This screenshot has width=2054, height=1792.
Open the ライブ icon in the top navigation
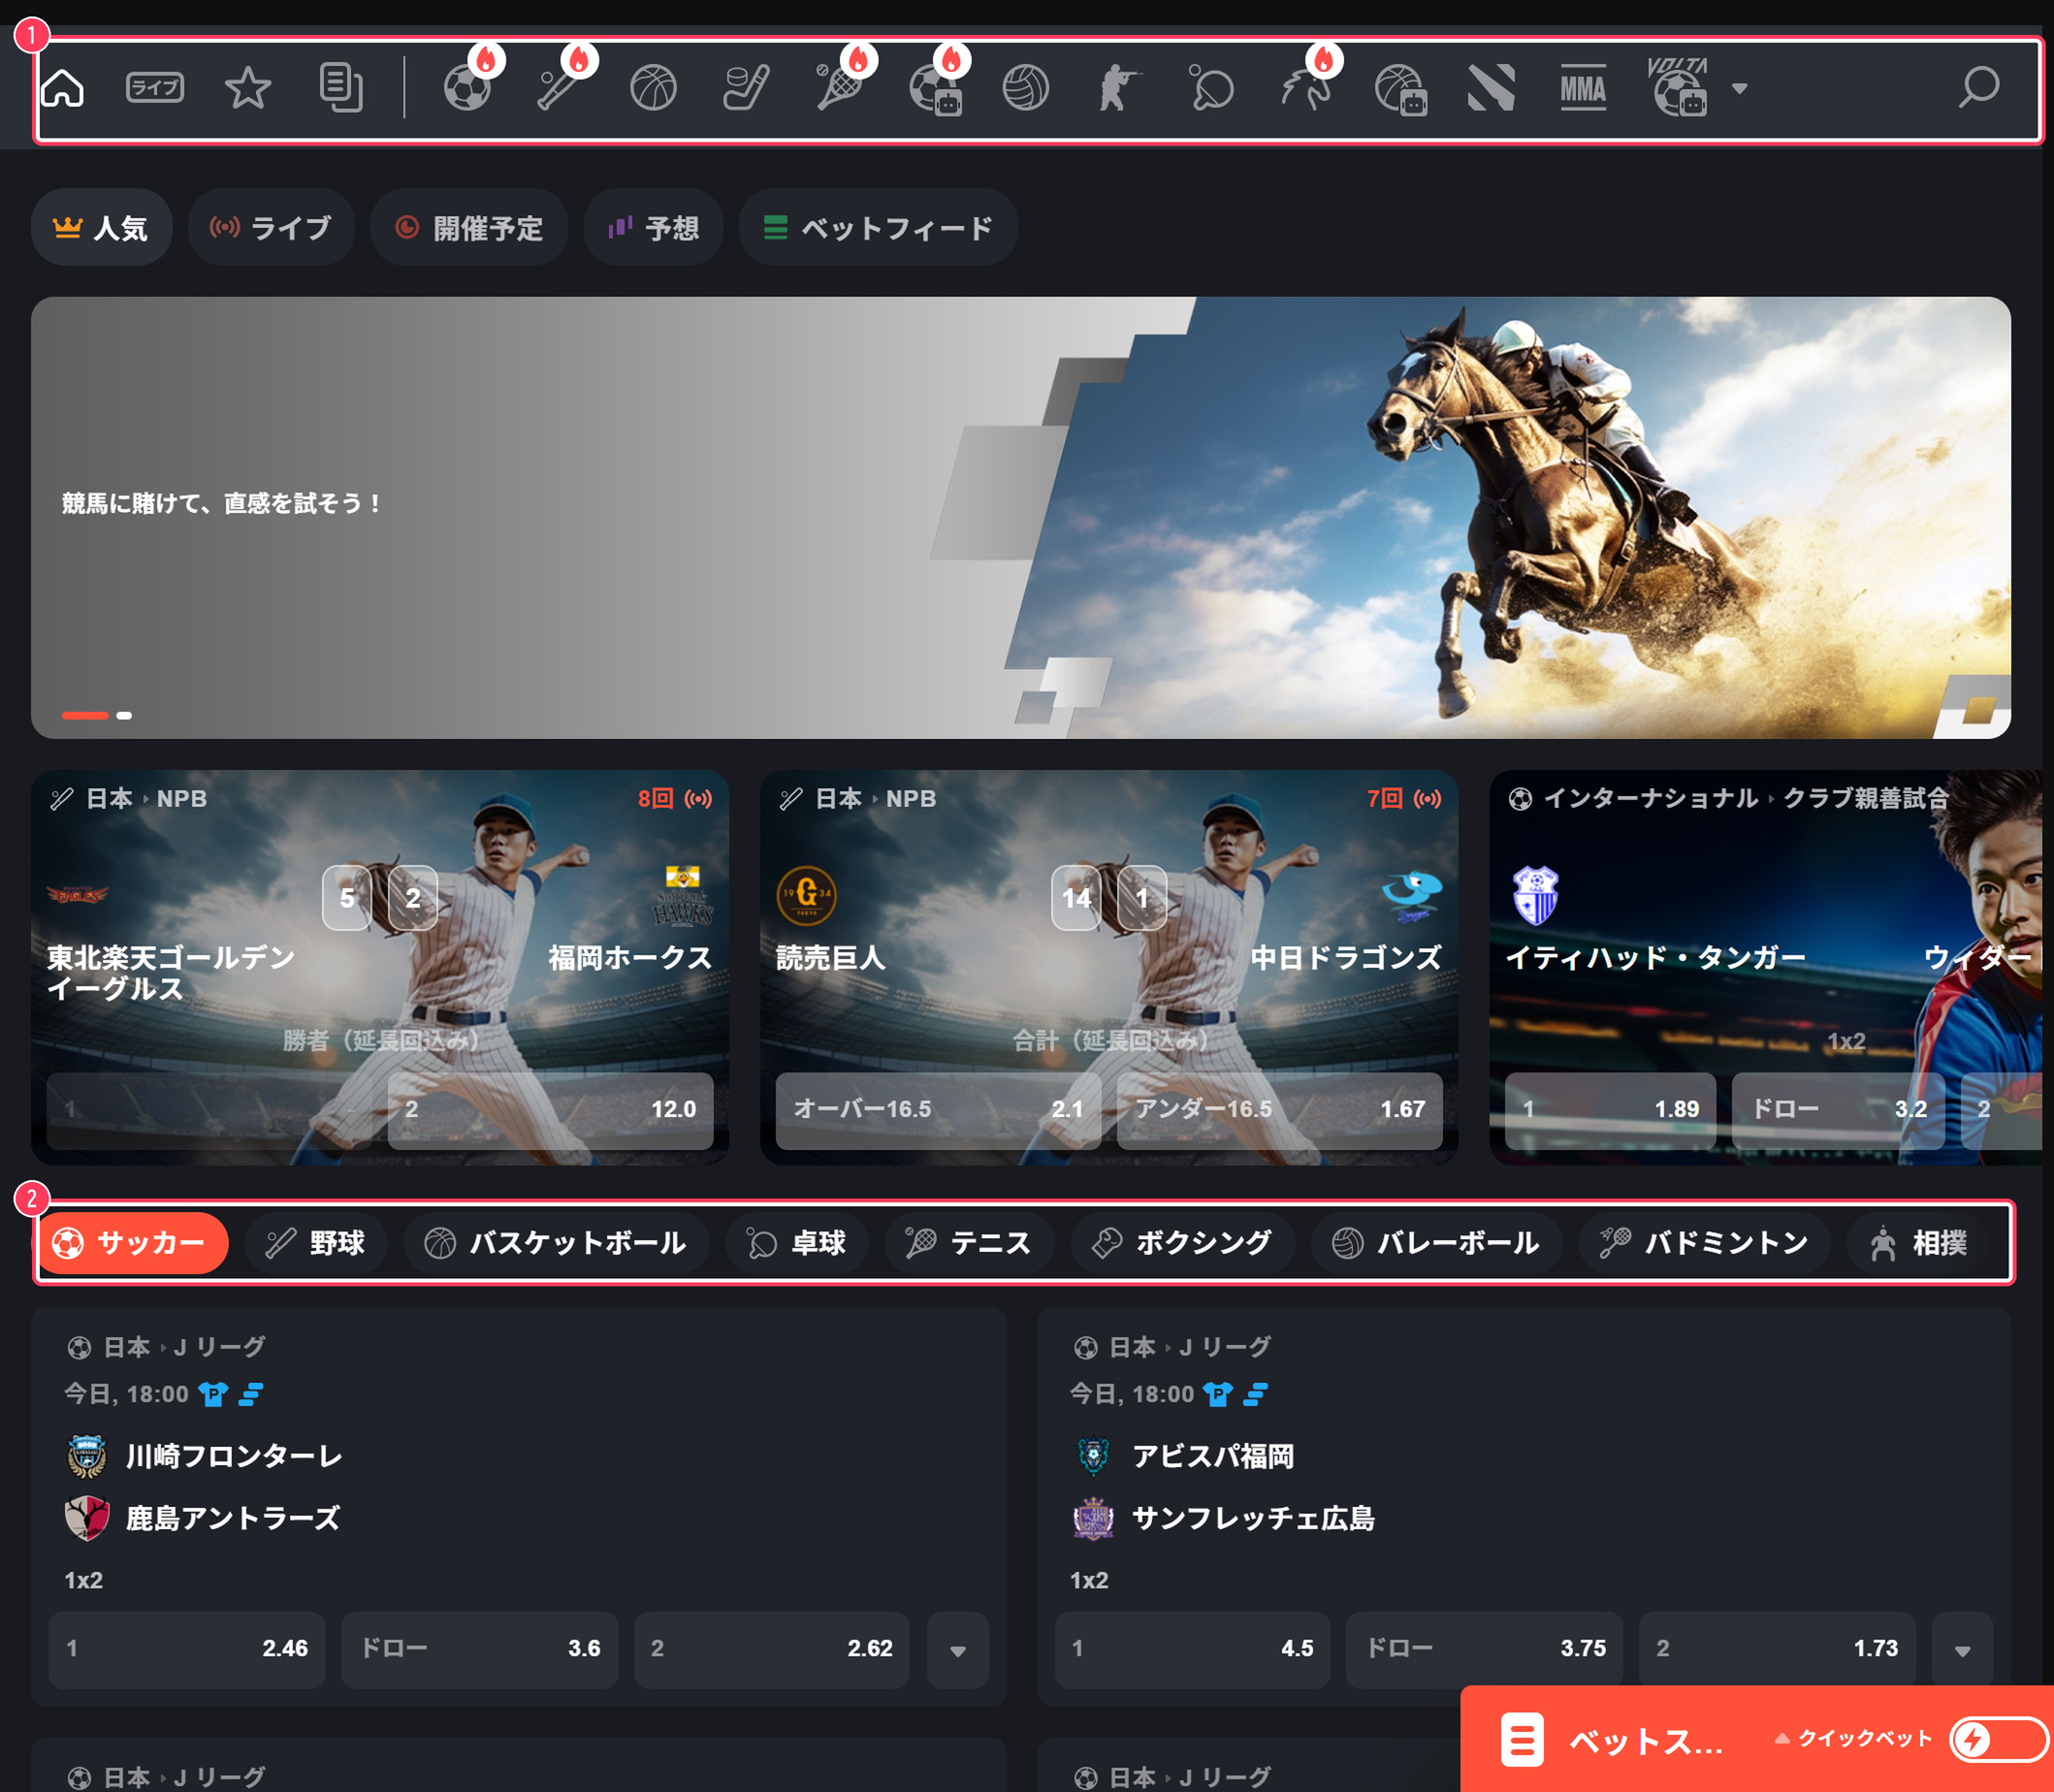(x=155, y=87)
